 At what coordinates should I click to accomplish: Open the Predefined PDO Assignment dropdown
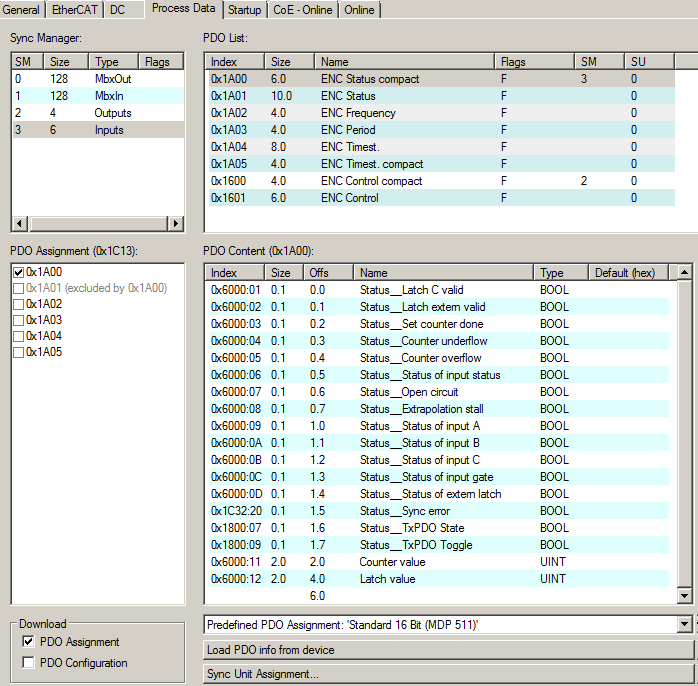tap(685, 625)
